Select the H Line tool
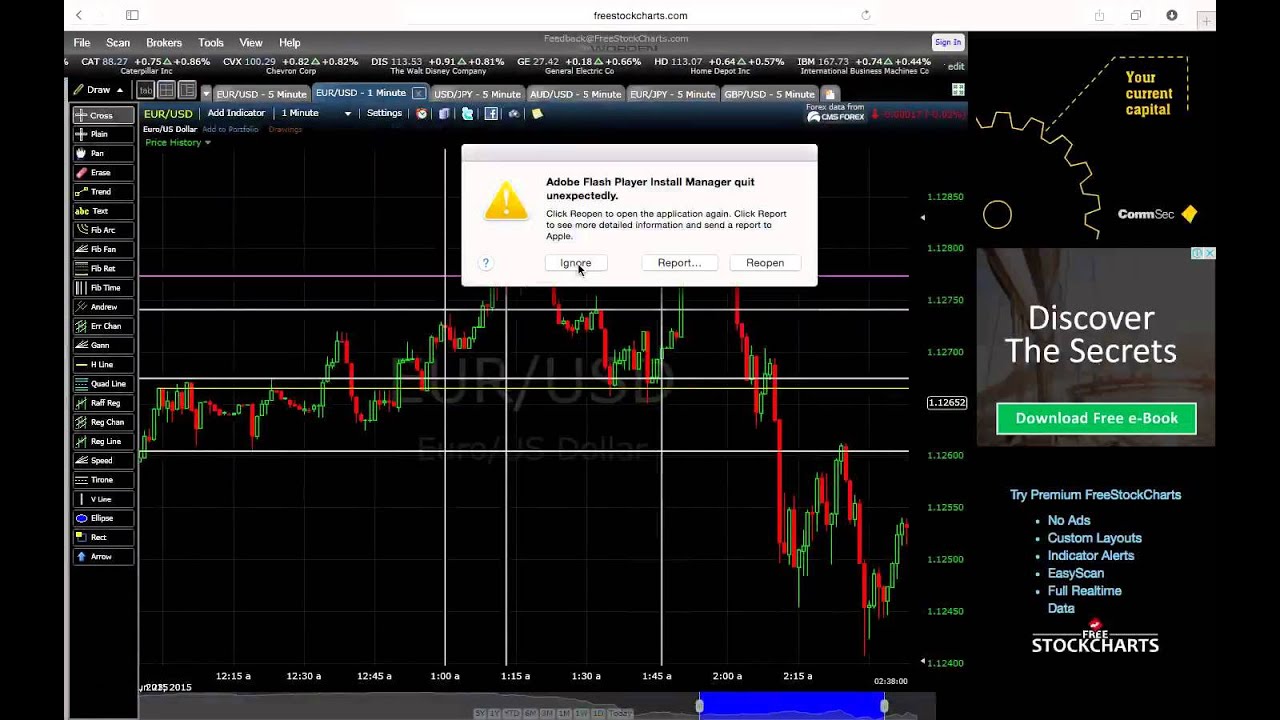The image size is (1280, 720). [x=103, y=365]
